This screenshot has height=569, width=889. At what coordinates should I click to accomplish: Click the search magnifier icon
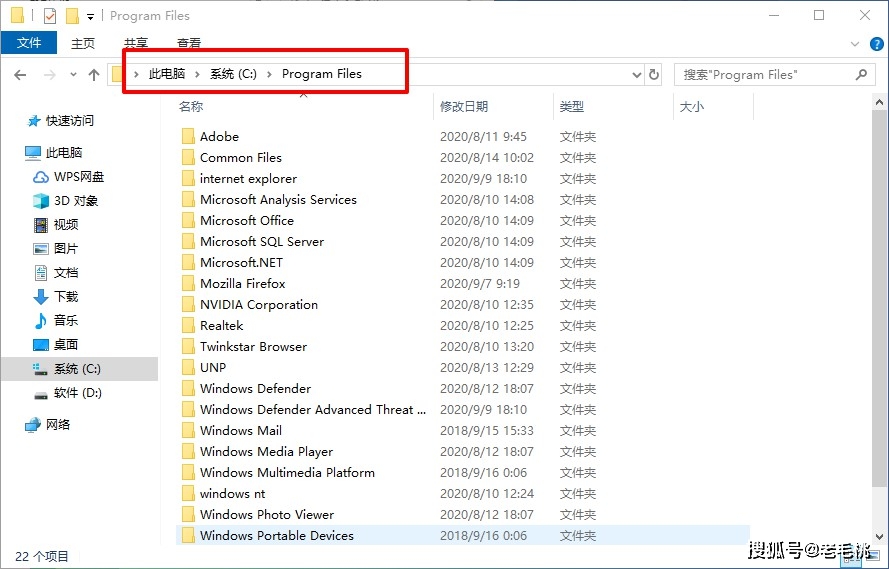(861, 74)
